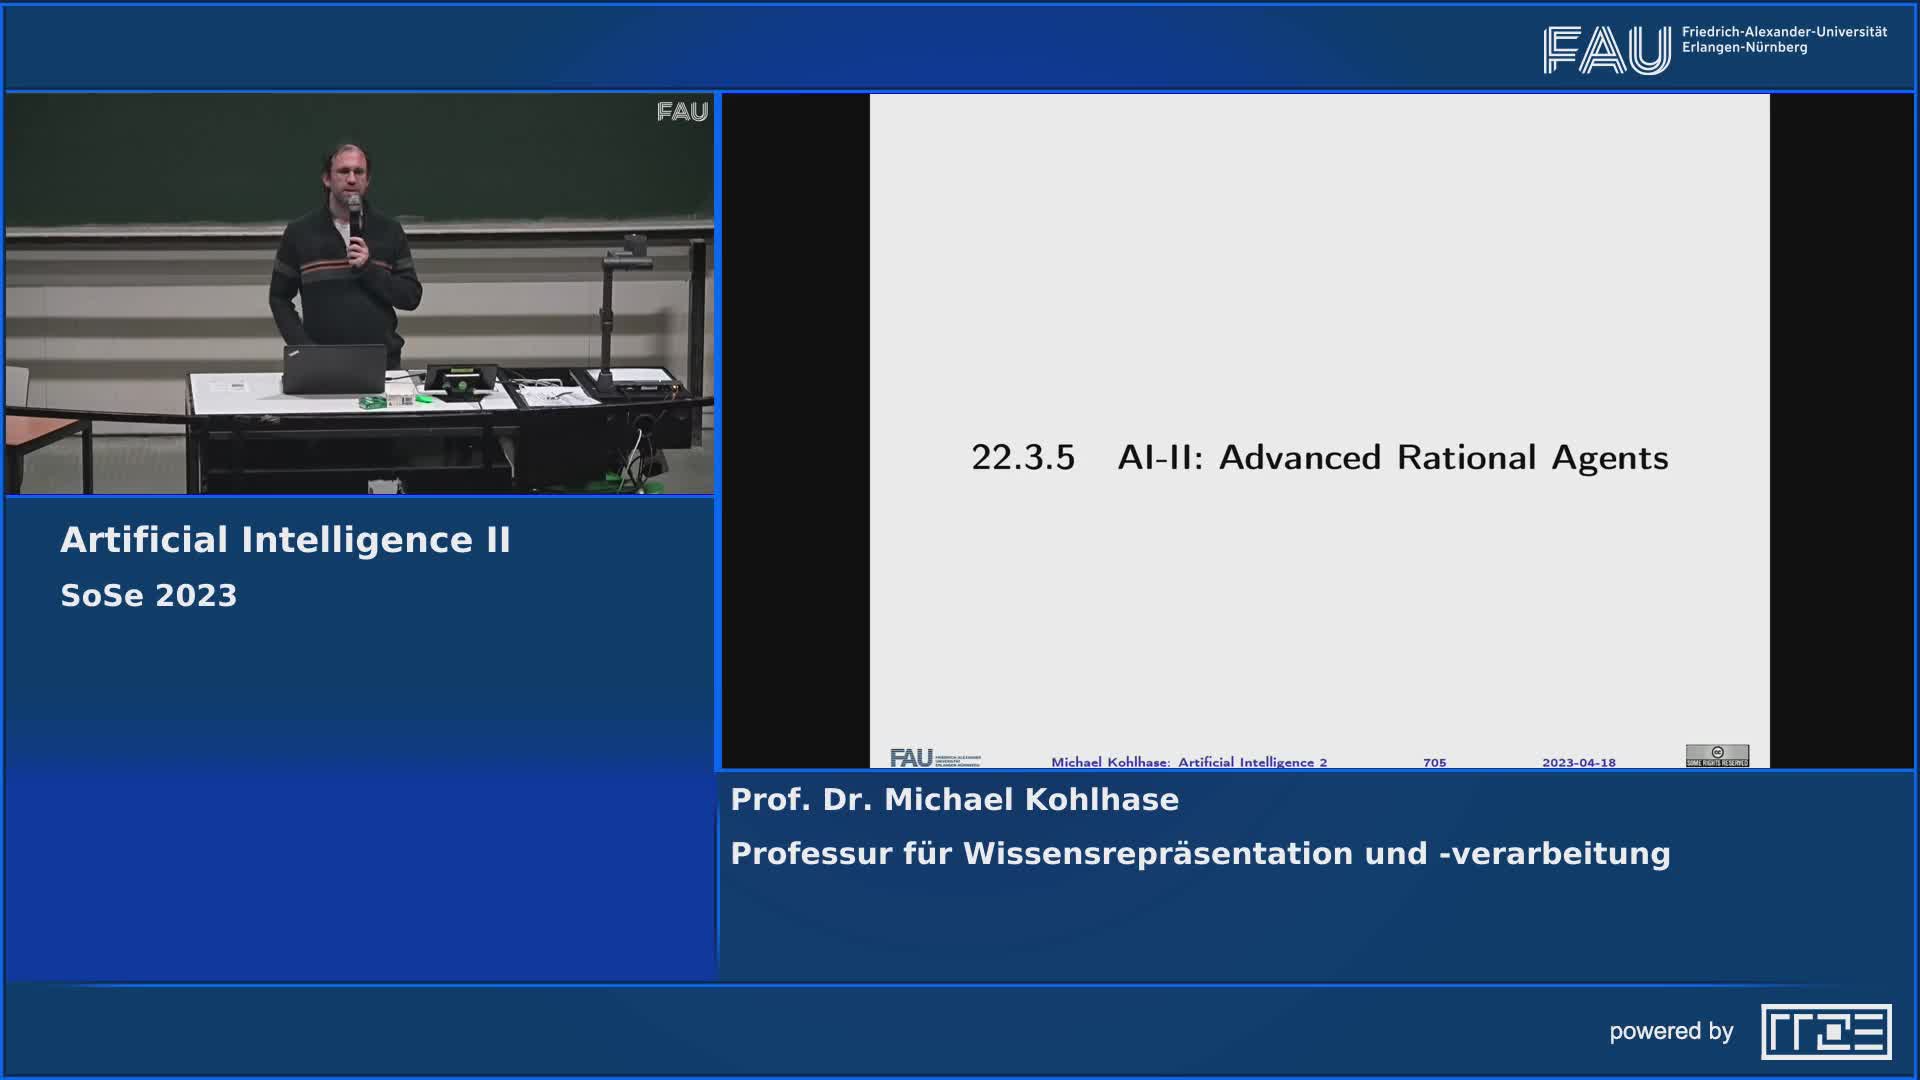1920x1080 pixels.
Task: Click the 'Artificial Intelligence II' course title
Action: coord(285,540)
